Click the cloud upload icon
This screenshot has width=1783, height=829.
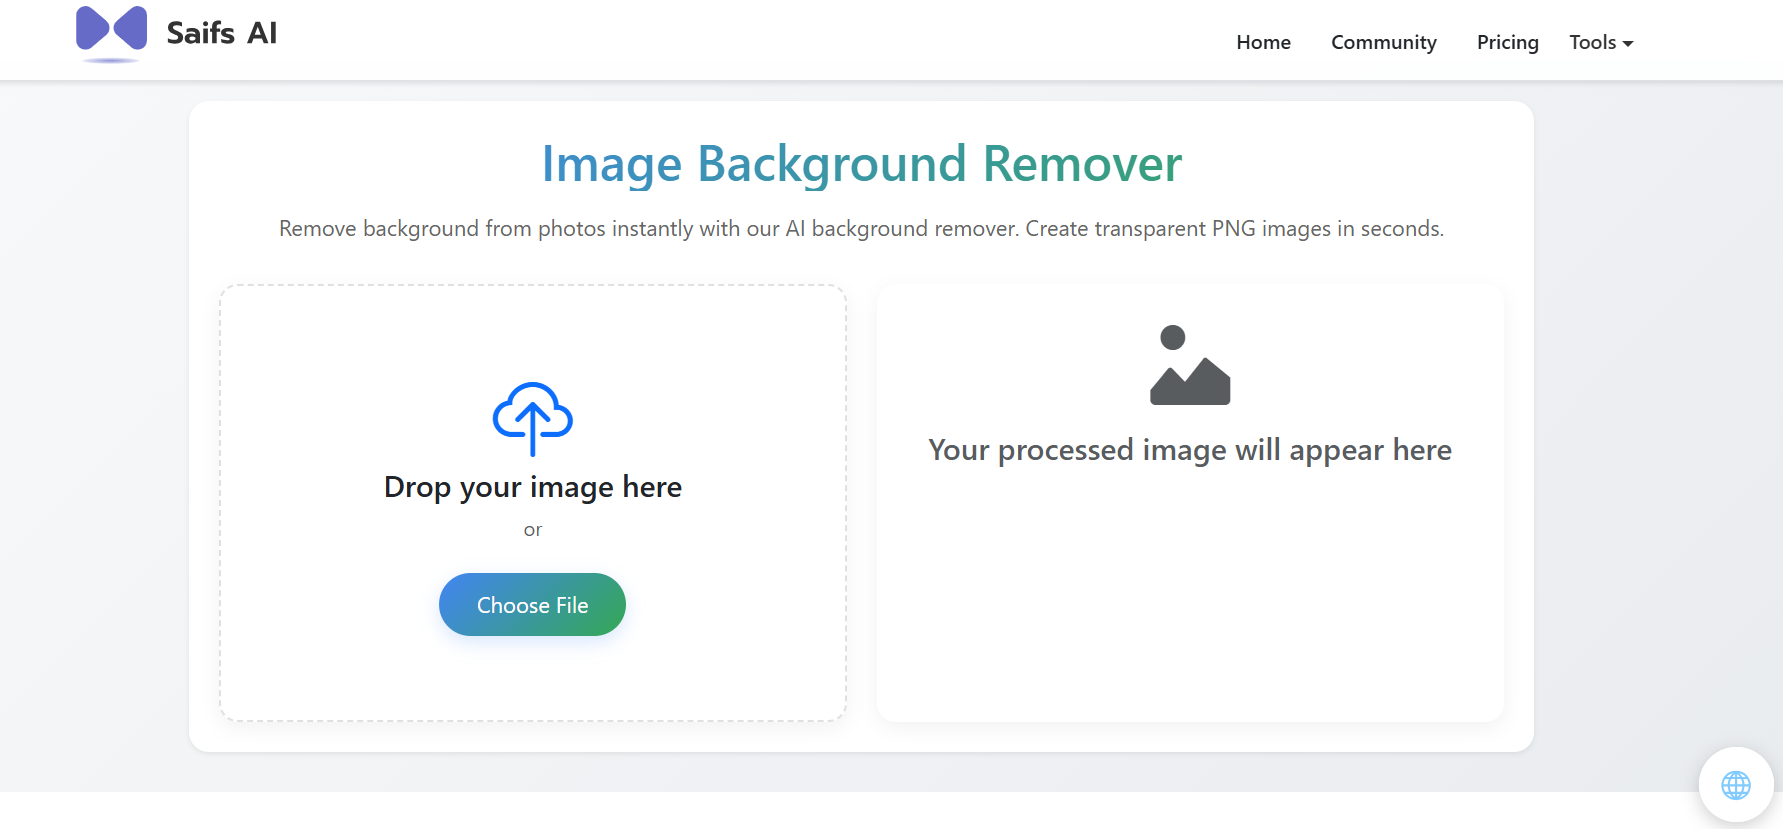[x=532, y=418]
